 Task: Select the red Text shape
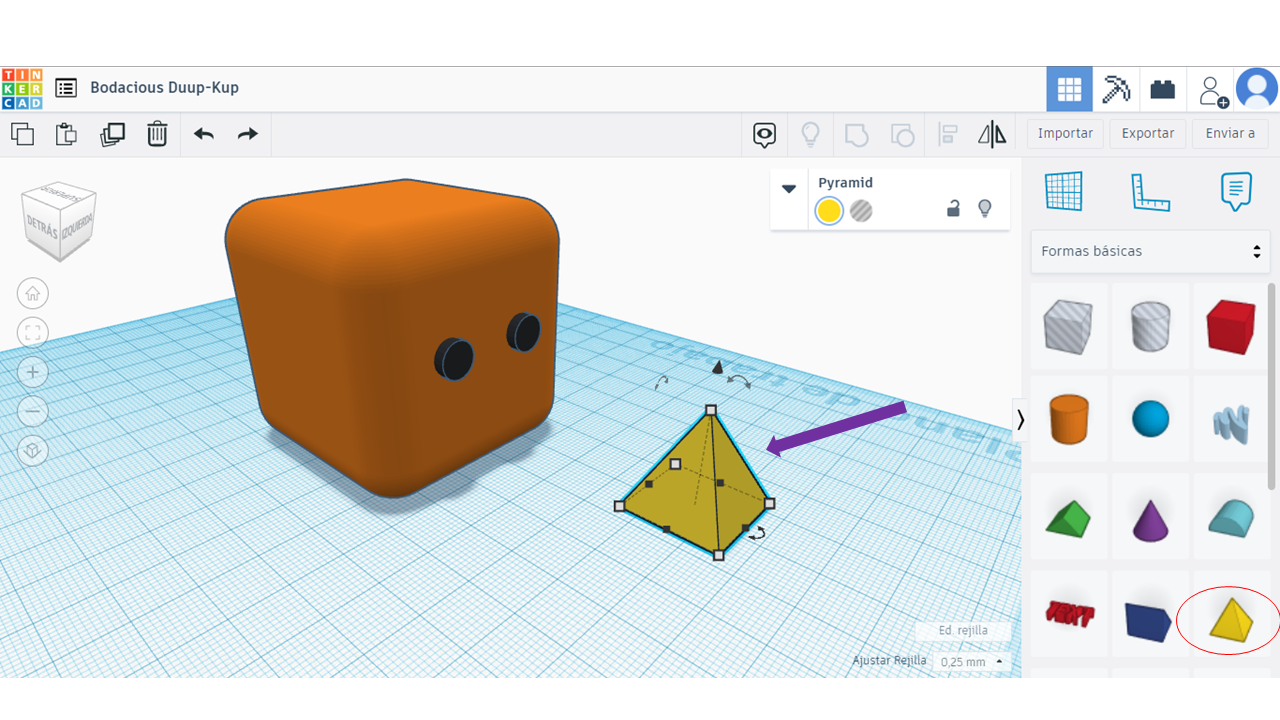click(x=1068, y=612)
